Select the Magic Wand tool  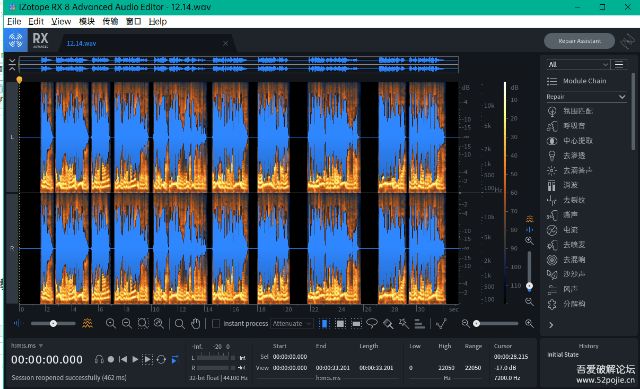click(404, 324)
